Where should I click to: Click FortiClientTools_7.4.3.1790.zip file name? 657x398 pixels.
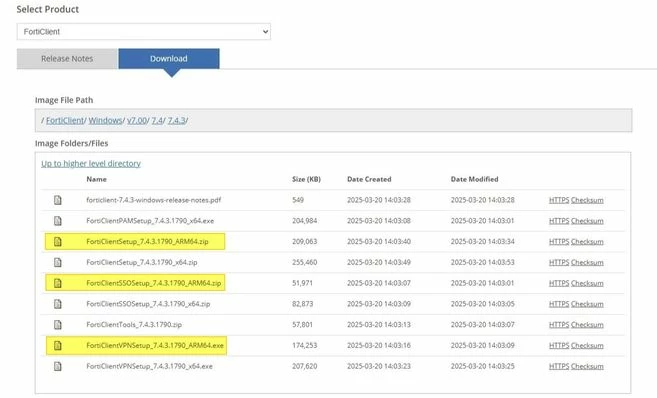point(134,325)
